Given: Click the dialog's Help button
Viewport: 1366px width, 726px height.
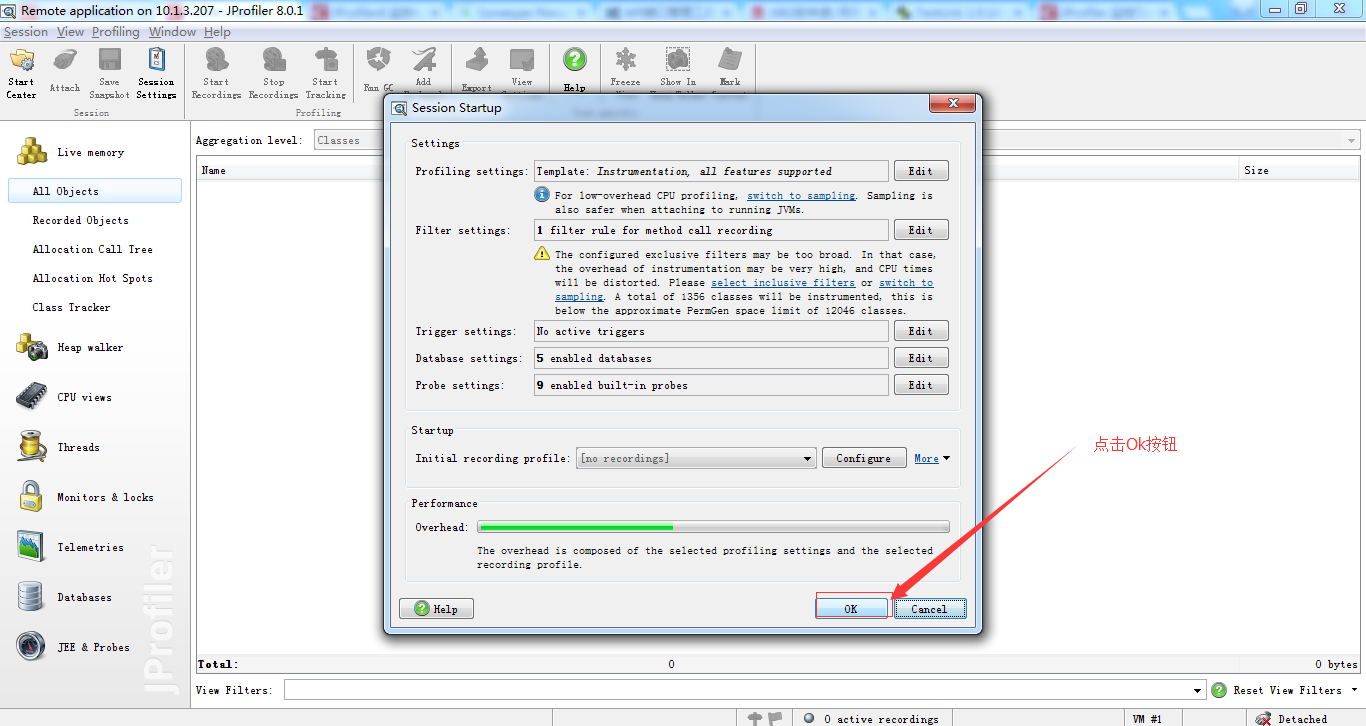Looking at the screenshot, I should (436, 608).
